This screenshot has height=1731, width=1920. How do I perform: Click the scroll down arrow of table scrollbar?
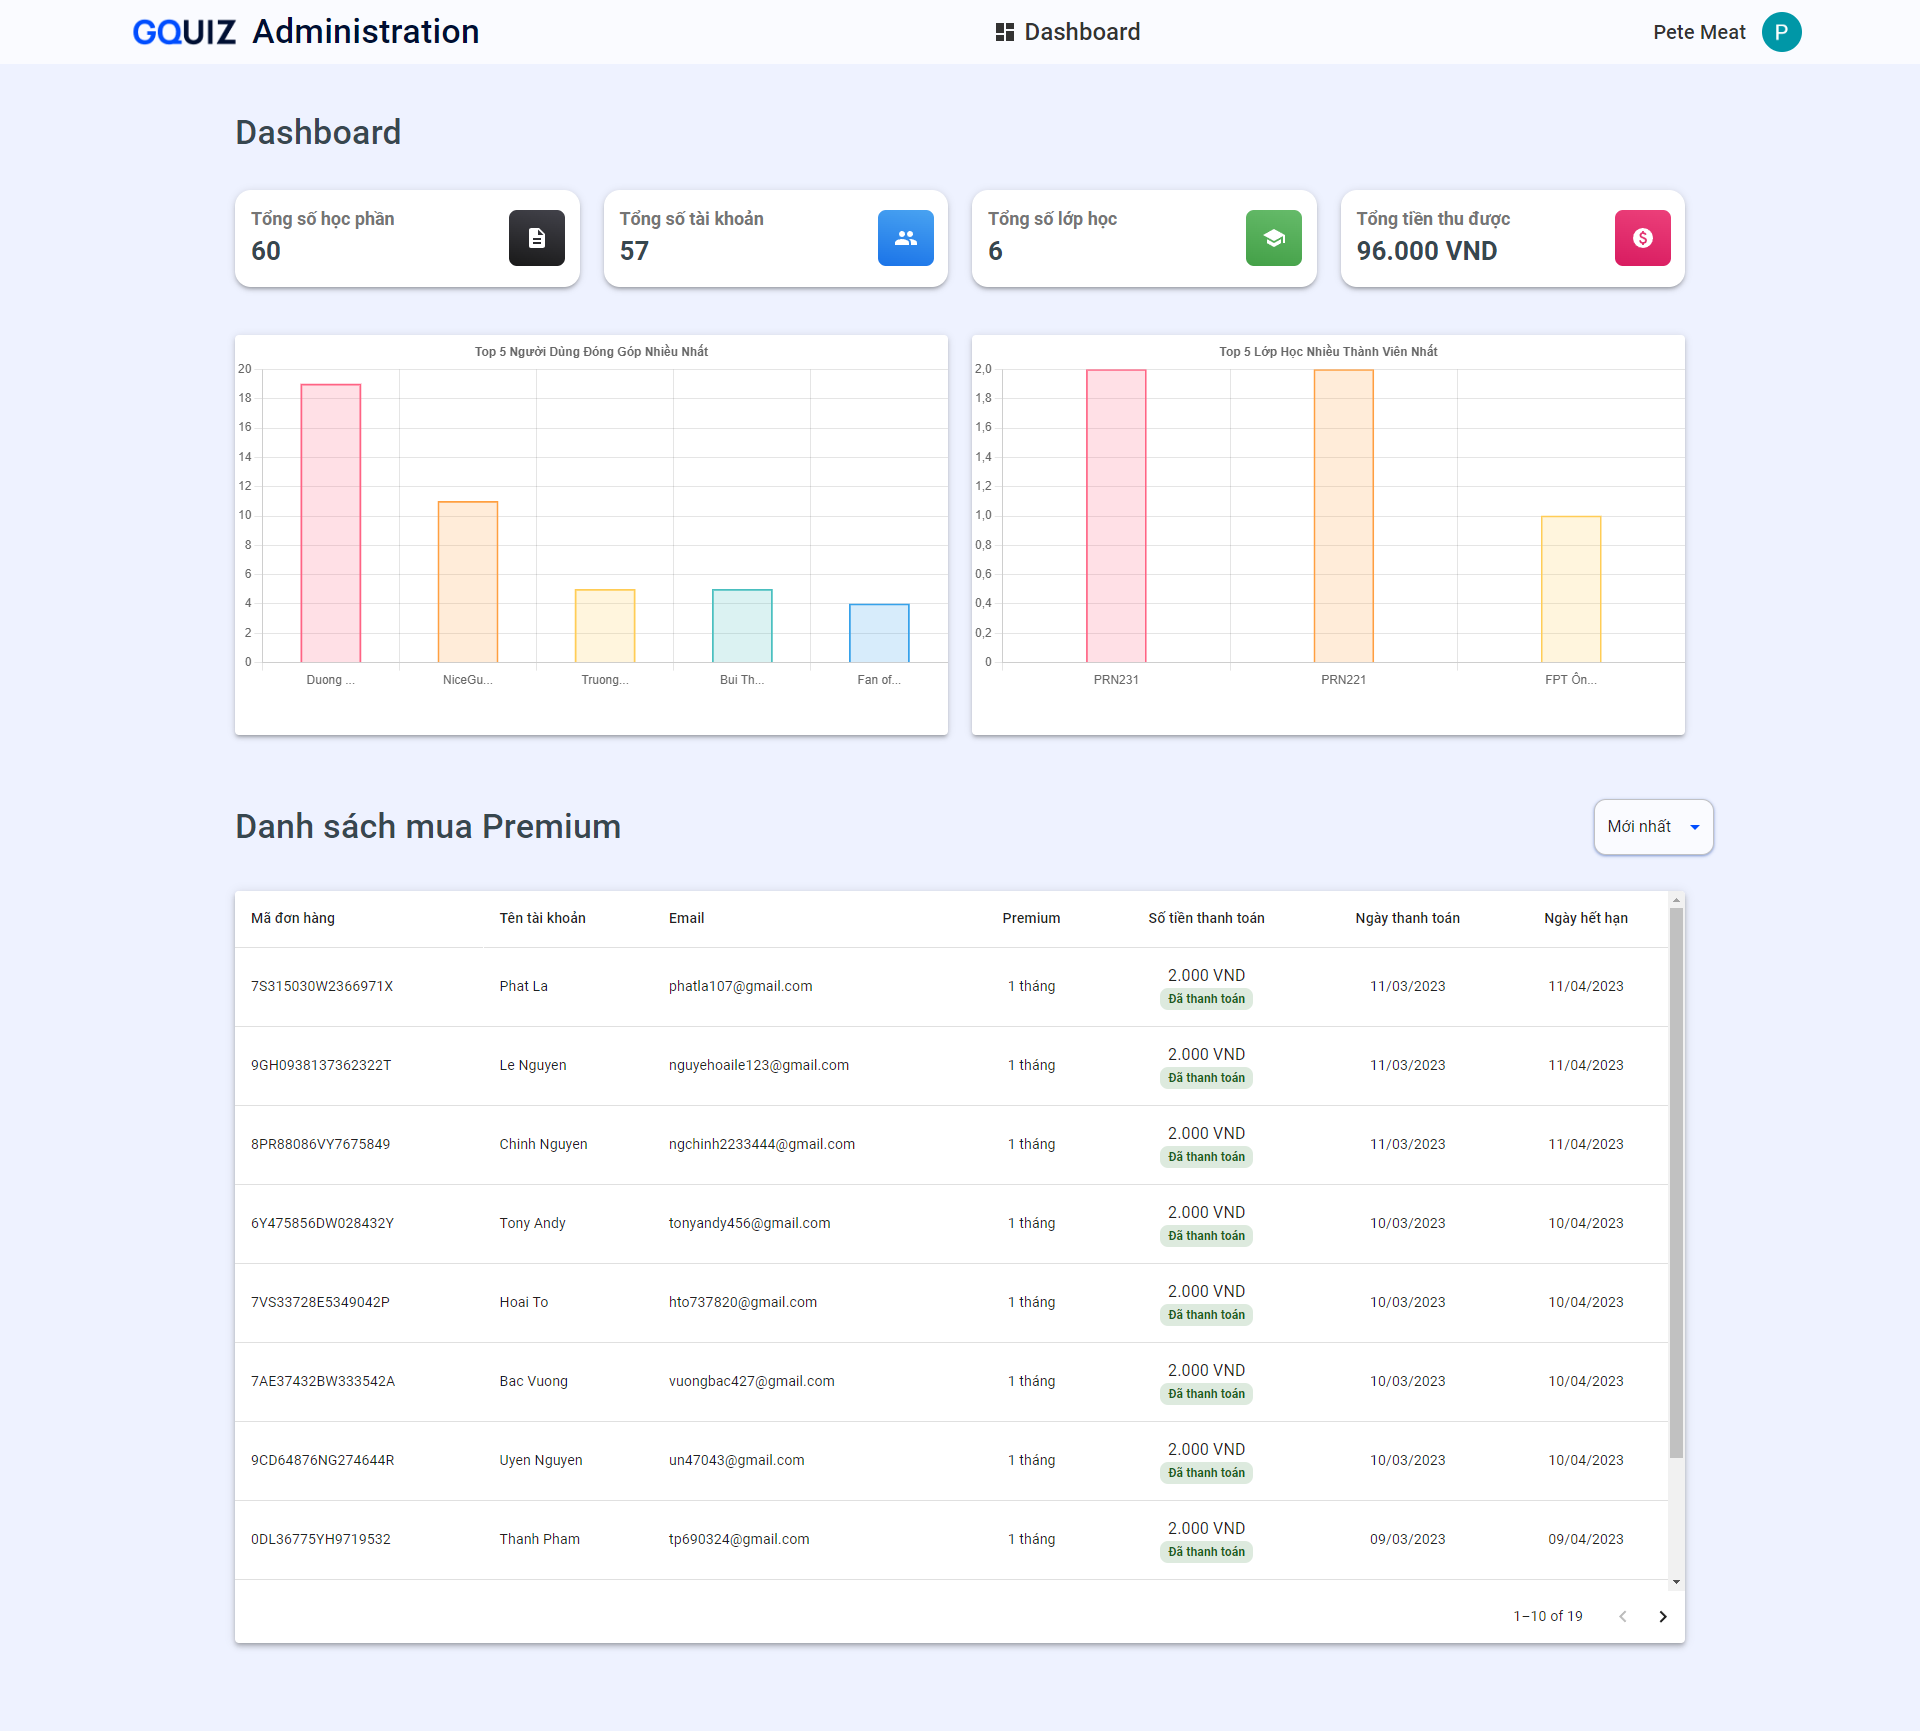click(x=1676, y=1582)
